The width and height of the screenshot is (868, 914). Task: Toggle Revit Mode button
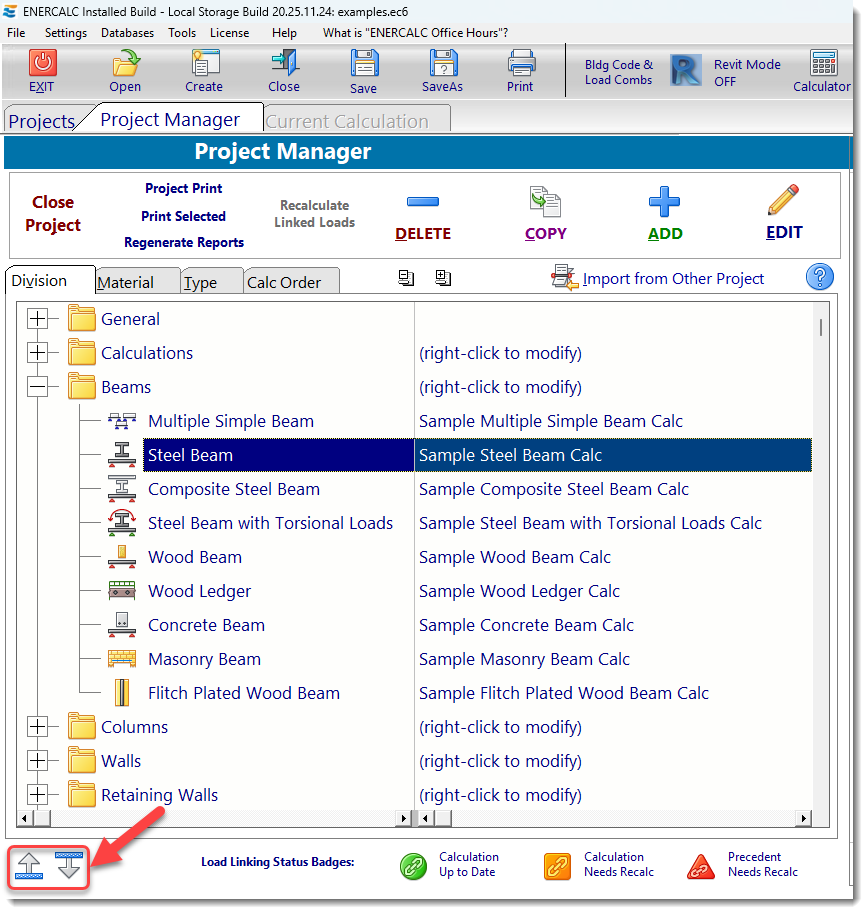(x=686, y=71)
